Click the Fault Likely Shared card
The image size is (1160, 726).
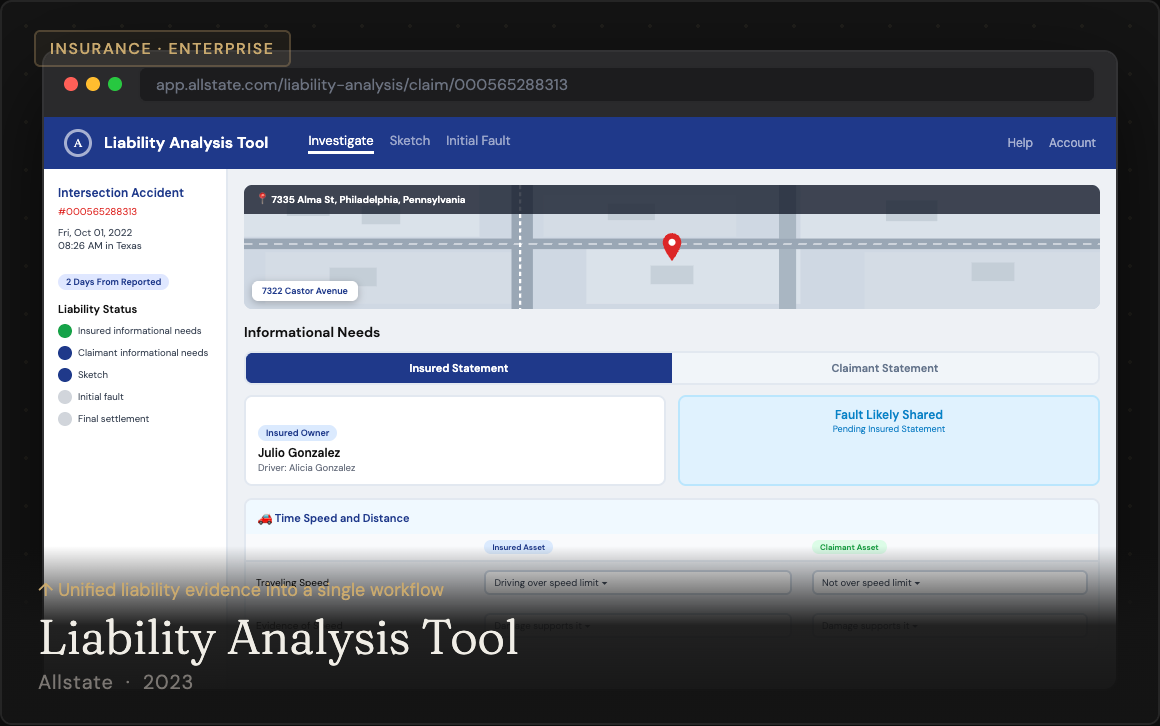pyautogui.click(x=888, y=440)
